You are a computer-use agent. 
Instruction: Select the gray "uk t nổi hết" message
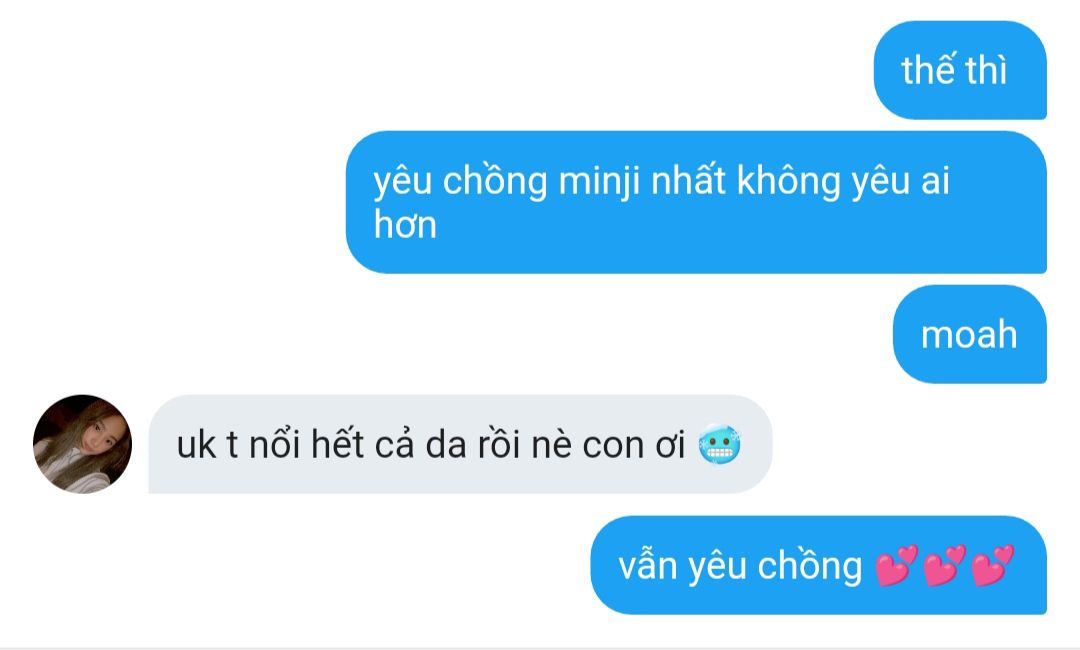pyautogui.click(x=460, y=444)
